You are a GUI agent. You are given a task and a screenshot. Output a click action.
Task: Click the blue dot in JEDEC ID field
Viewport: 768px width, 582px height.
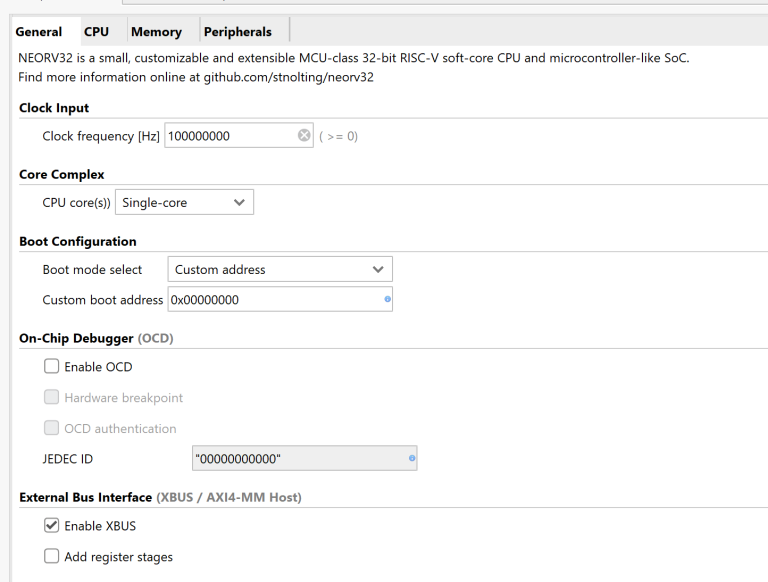click(x=411, y=459)
